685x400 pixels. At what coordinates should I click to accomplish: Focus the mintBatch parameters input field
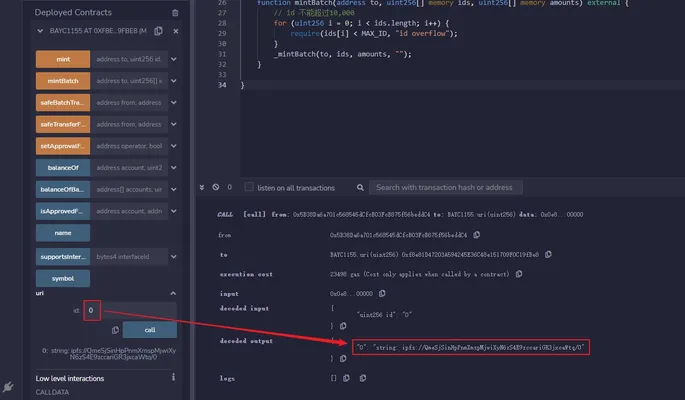129,81
